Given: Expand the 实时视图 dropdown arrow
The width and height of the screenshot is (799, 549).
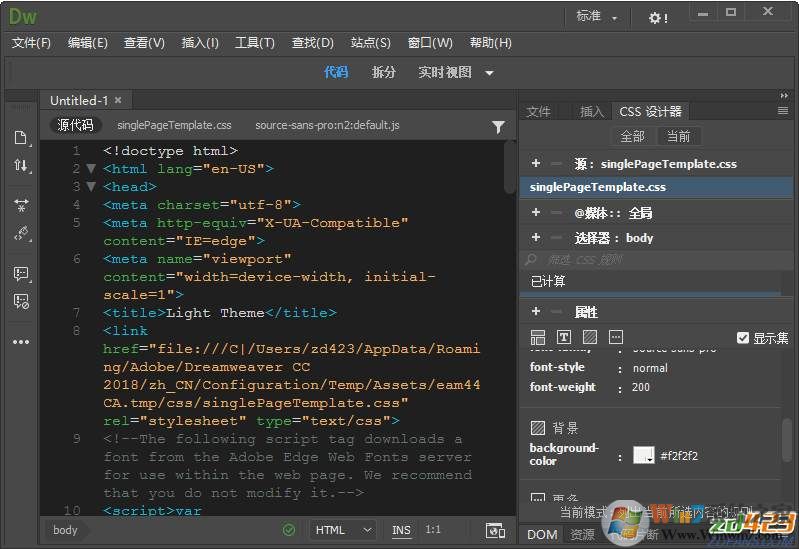Looking at the screenshot, I should point(490,73).
